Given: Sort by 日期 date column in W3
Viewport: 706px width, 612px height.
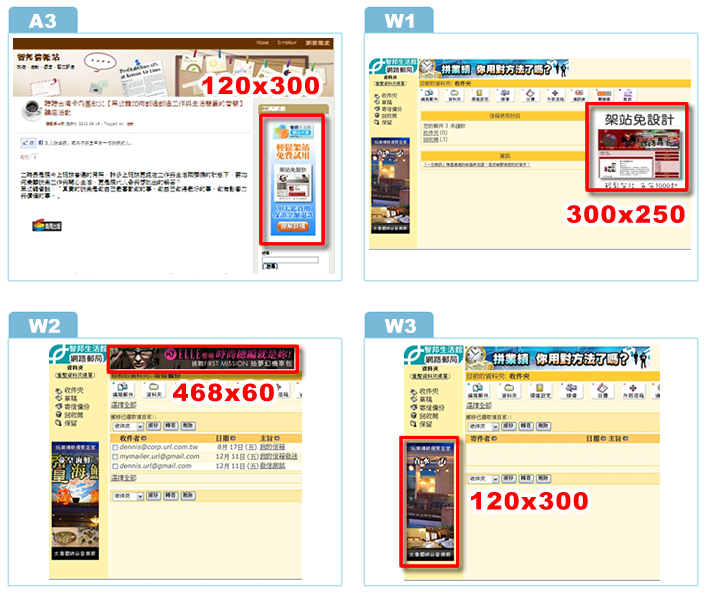Looking at the screenshot, I should click(596, 439).
